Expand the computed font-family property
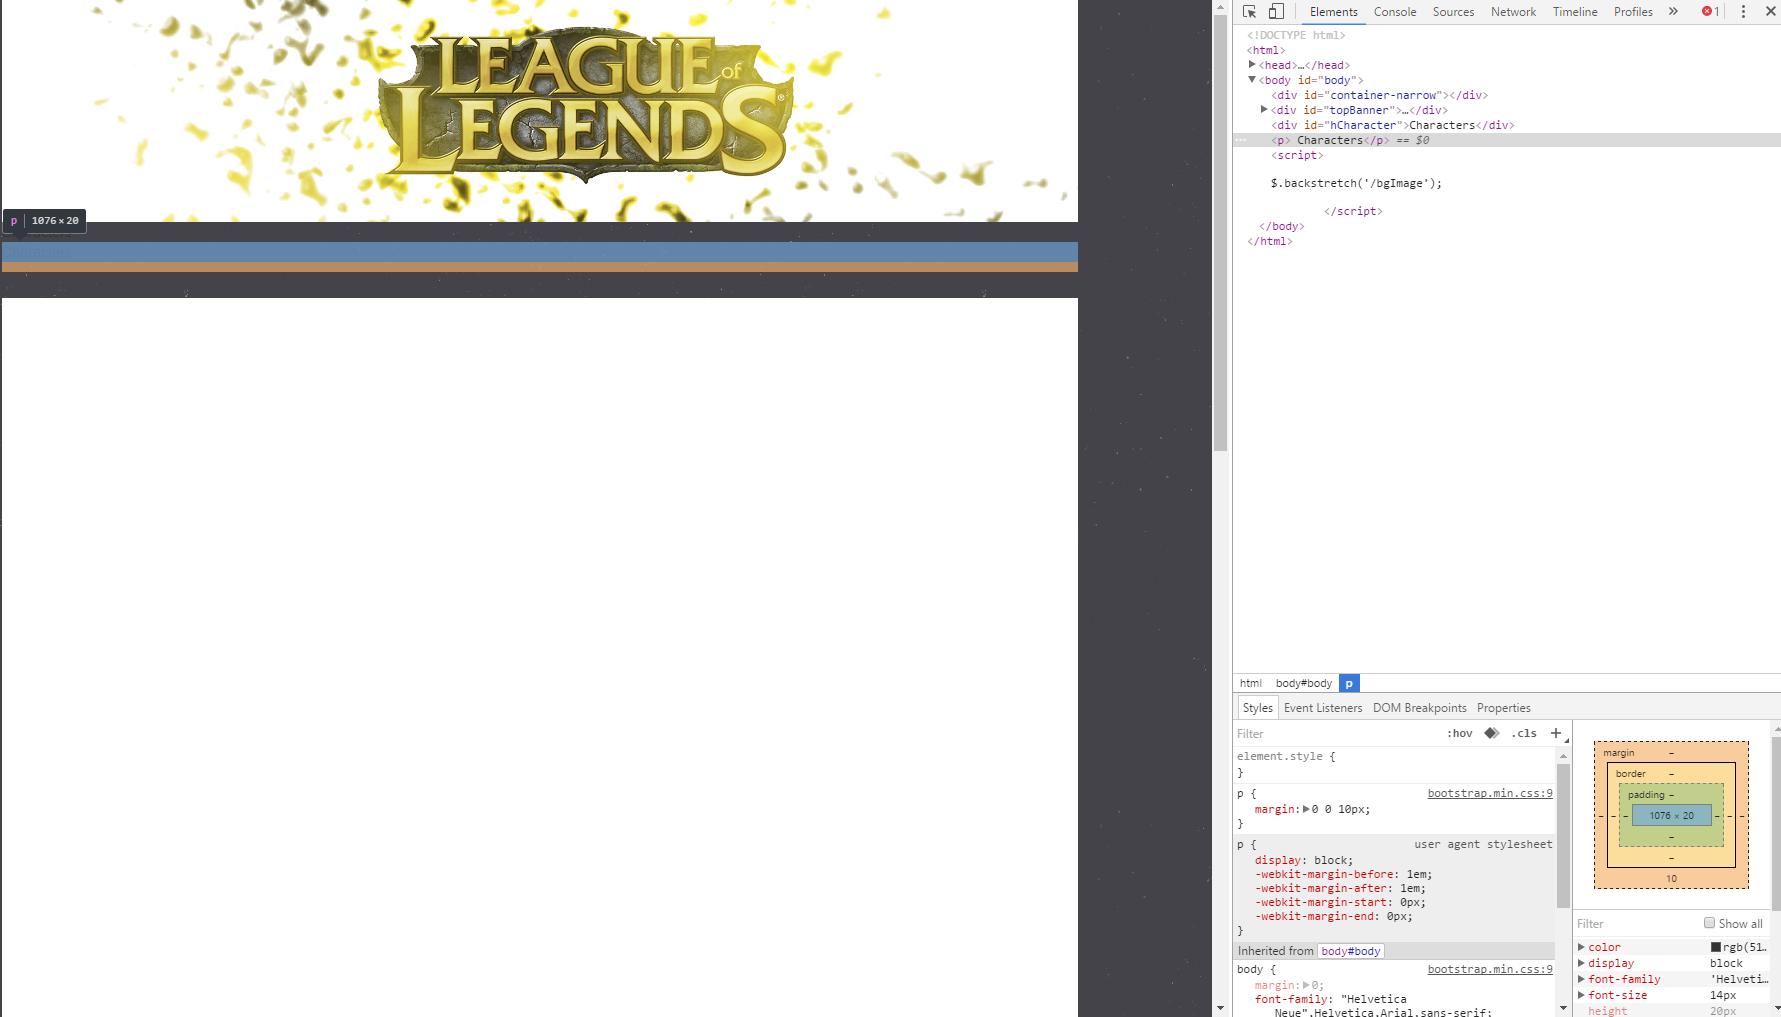This screenshot has width=1781, height=1017. 1581,979
